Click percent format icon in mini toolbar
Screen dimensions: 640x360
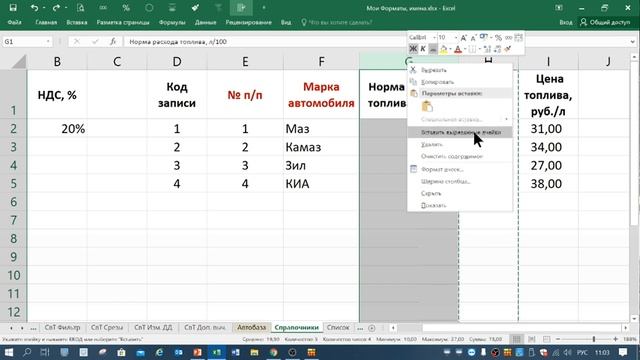pyautogui.click(x=498, y=38)
